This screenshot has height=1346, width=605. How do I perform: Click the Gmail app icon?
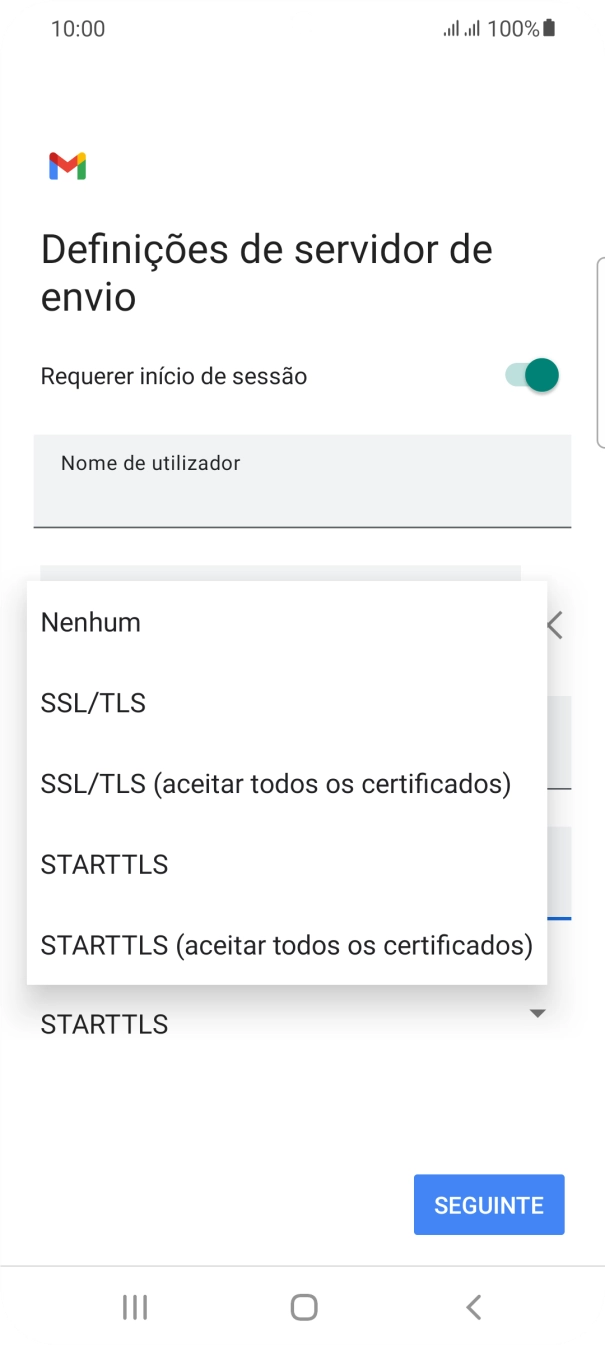point(66,164)
